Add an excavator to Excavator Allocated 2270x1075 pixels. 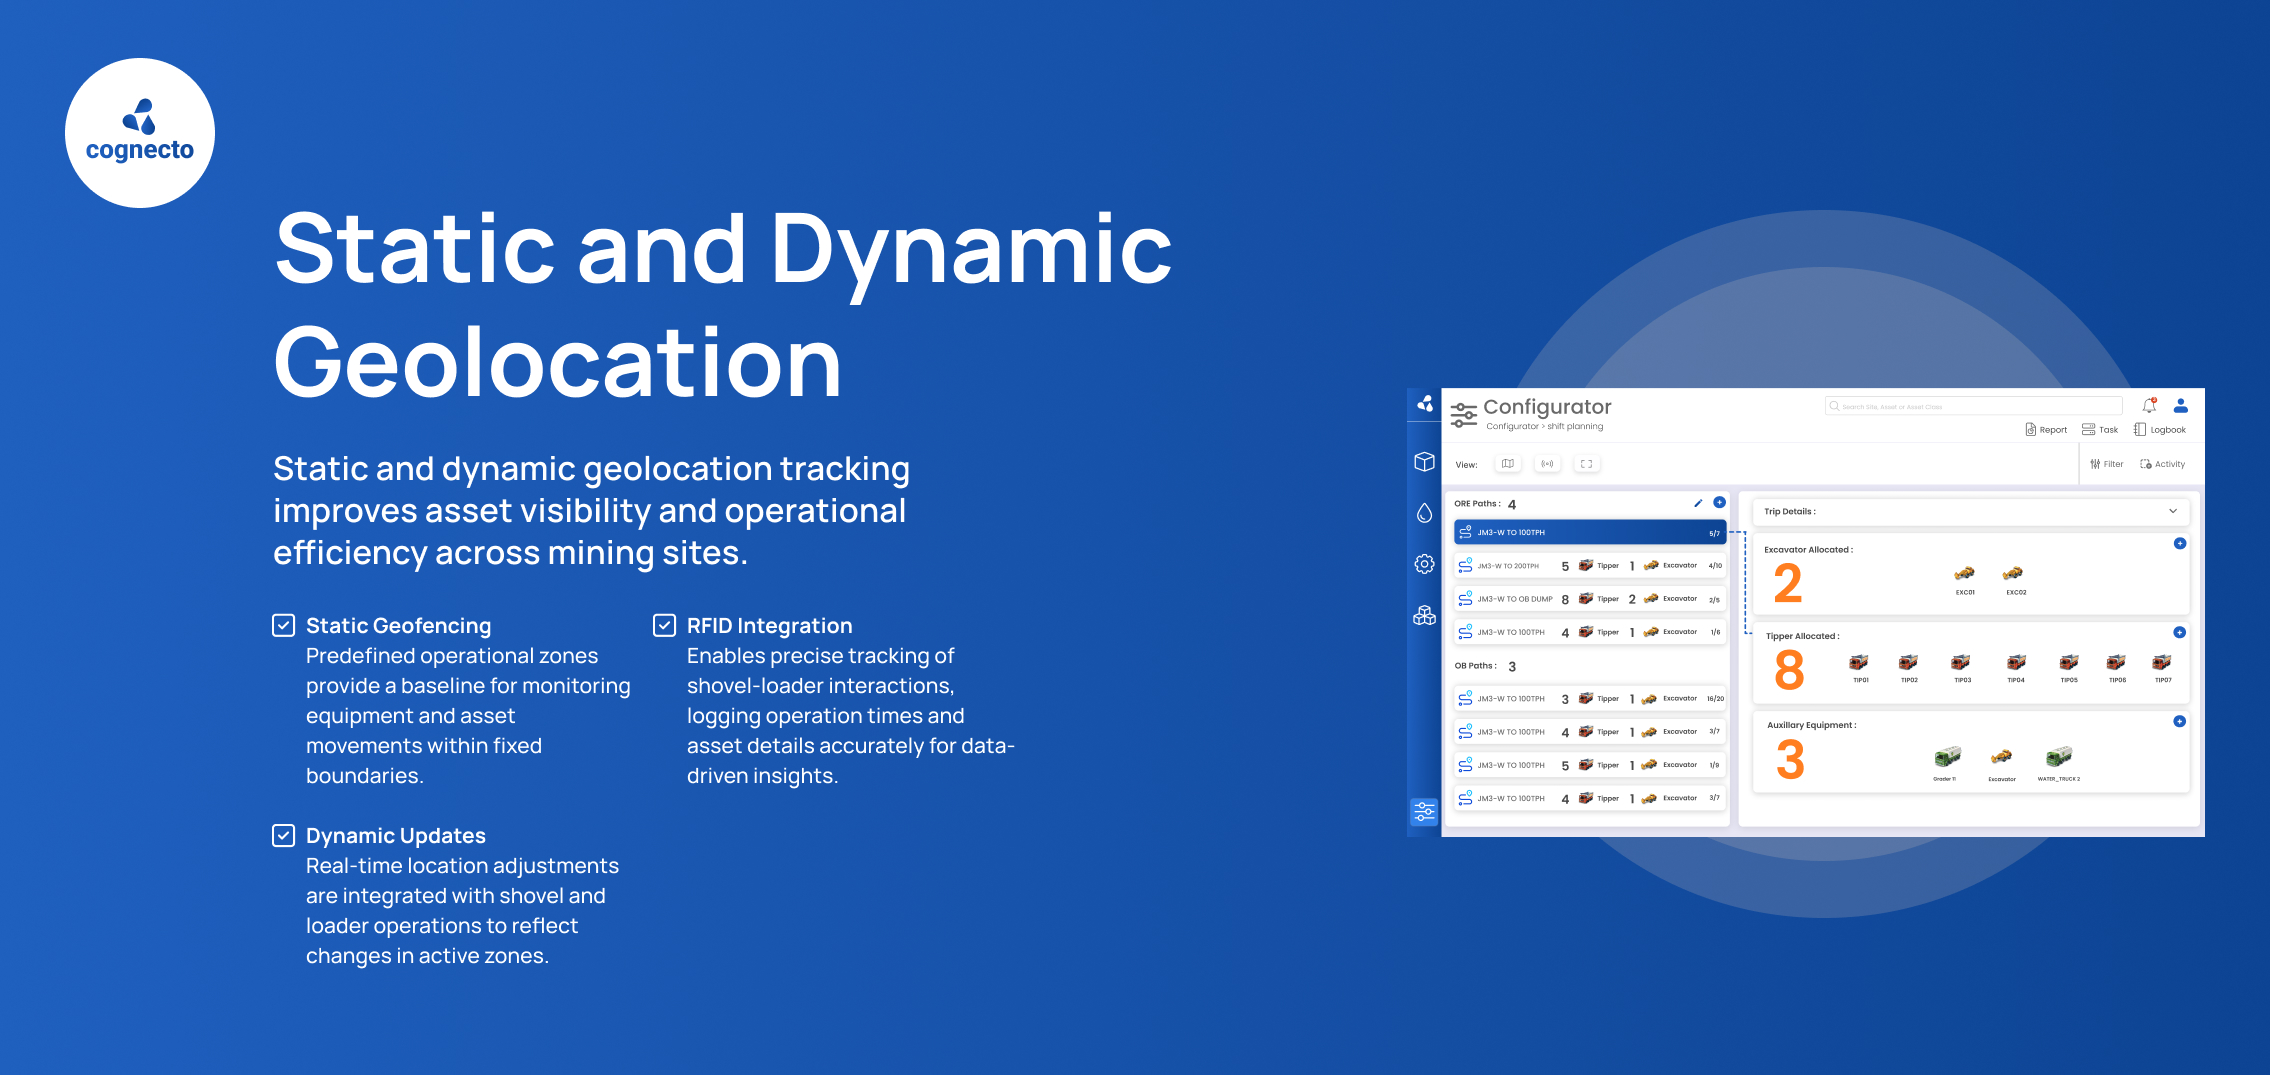click(x=2180, y=544)
